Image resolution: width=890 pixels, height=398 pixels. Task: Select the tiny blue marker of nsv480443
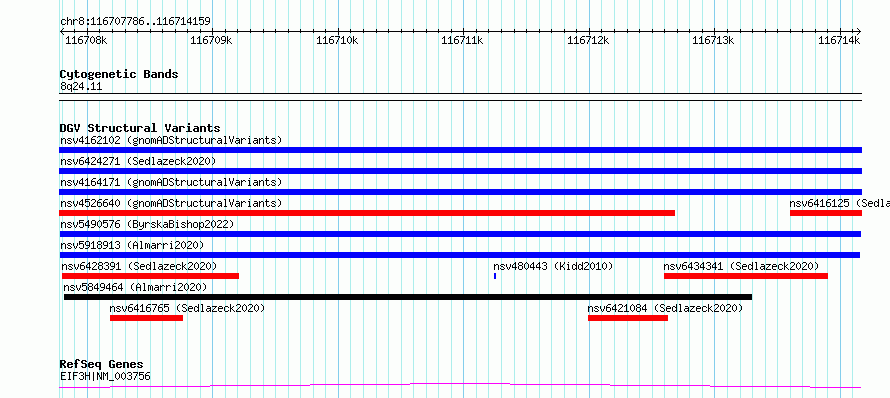click(495, 276)
